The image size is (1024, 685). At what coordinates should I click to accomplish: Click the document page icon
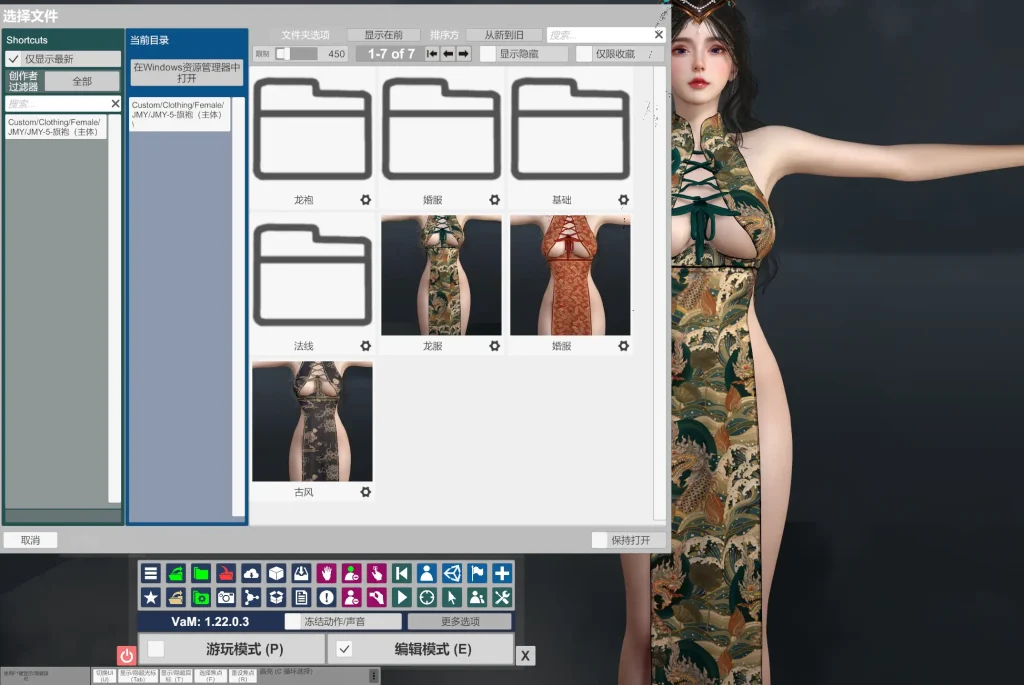click(301, 597)
